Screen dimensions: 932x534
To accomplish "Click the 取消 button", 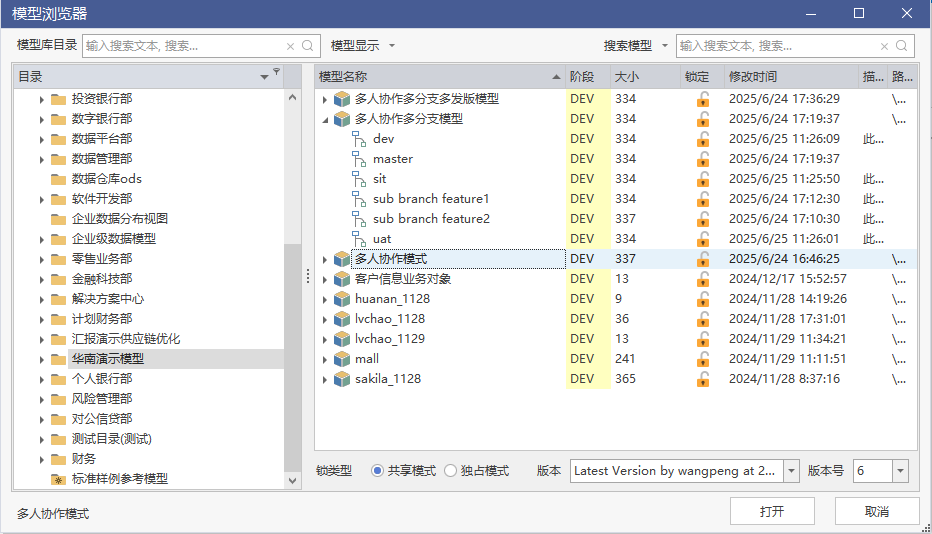I will point(877,511).
